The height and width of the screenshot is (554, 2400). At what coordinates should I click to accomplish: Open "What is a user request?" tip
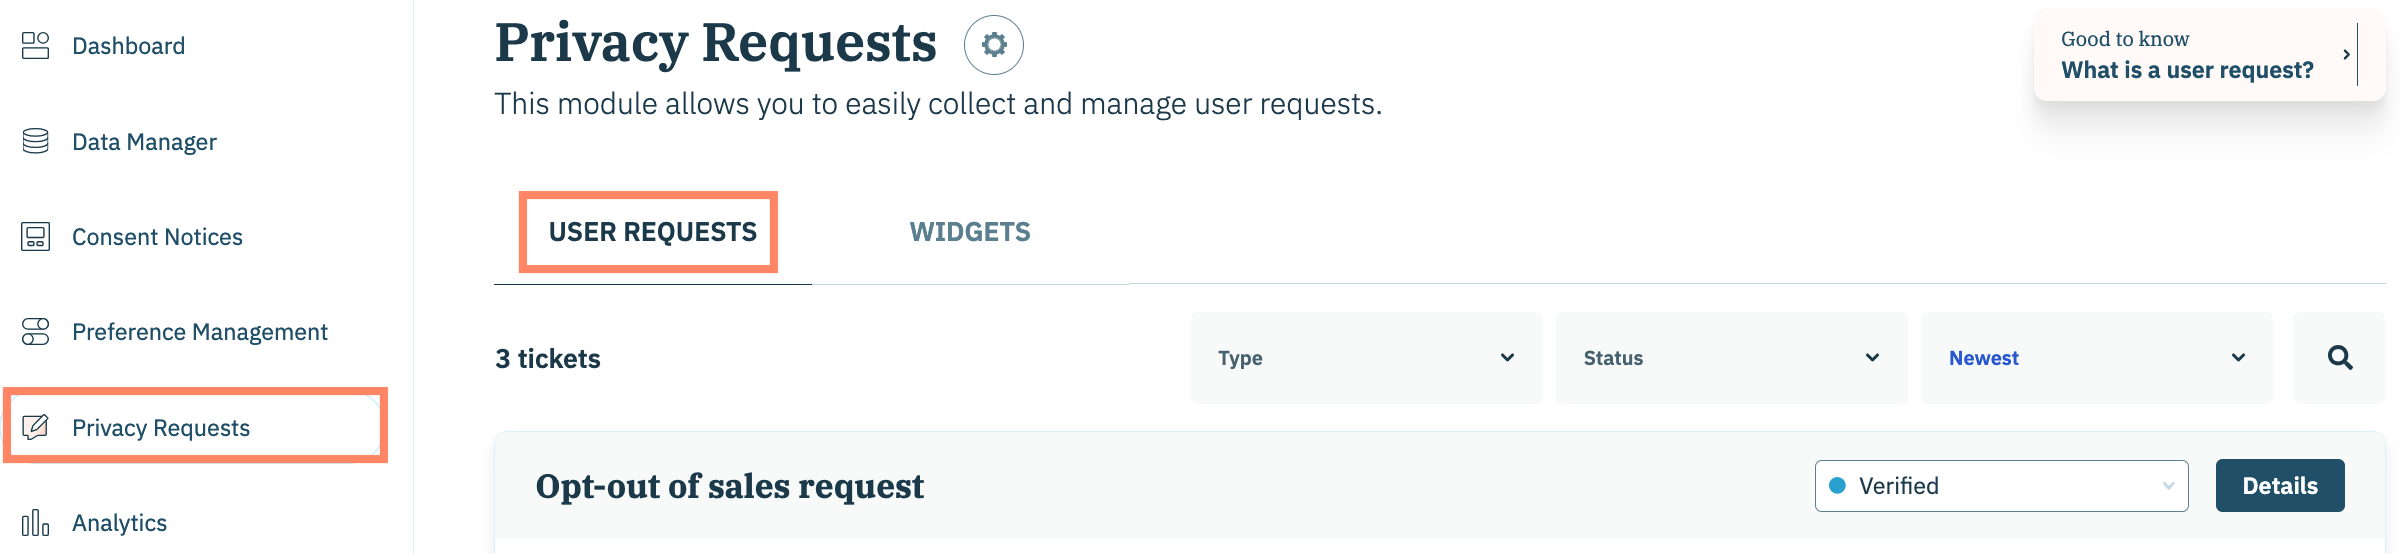[x=2187, y=70]
